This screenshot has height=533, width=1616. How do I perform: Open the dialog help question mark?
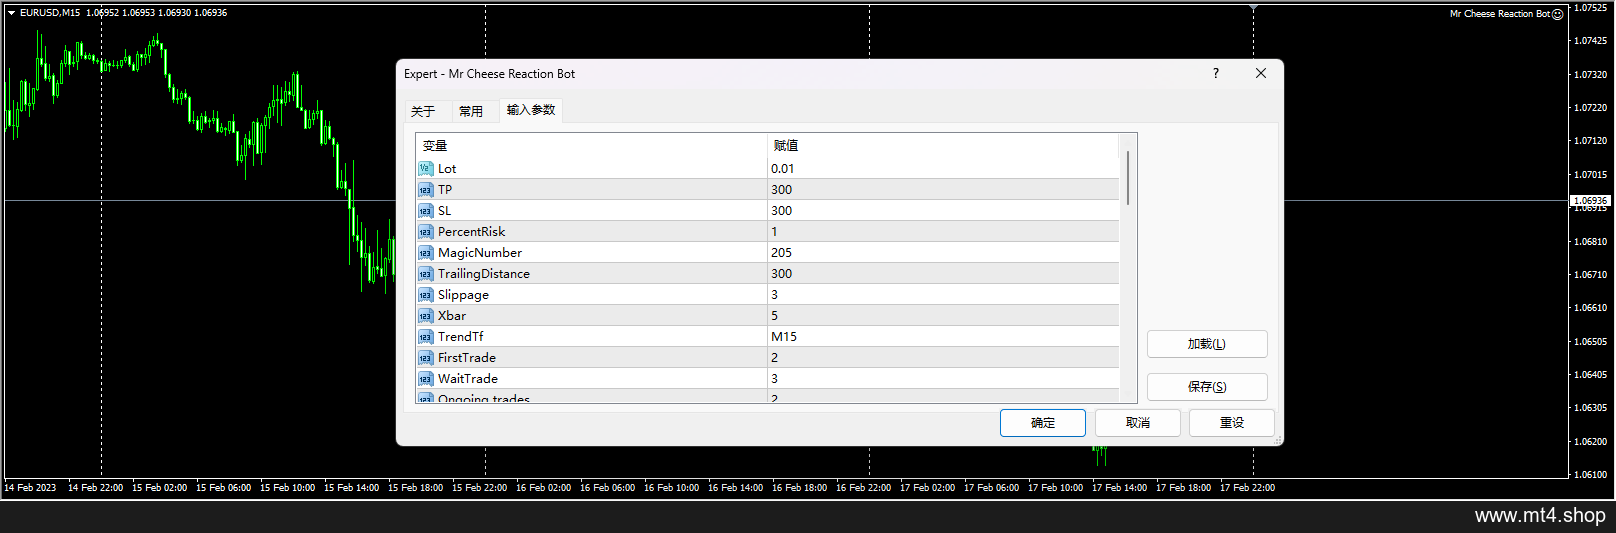click(1216, 74)
